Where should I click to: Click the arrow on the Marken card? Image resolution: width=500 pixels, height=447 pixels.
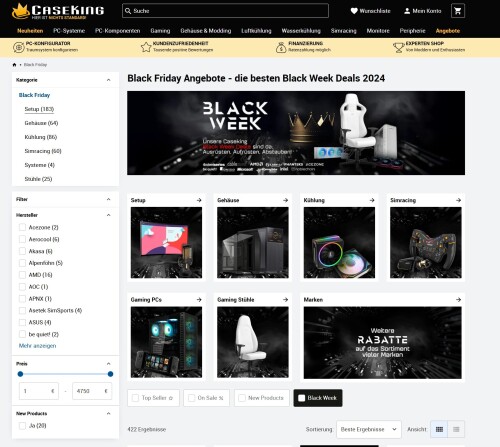458,300
